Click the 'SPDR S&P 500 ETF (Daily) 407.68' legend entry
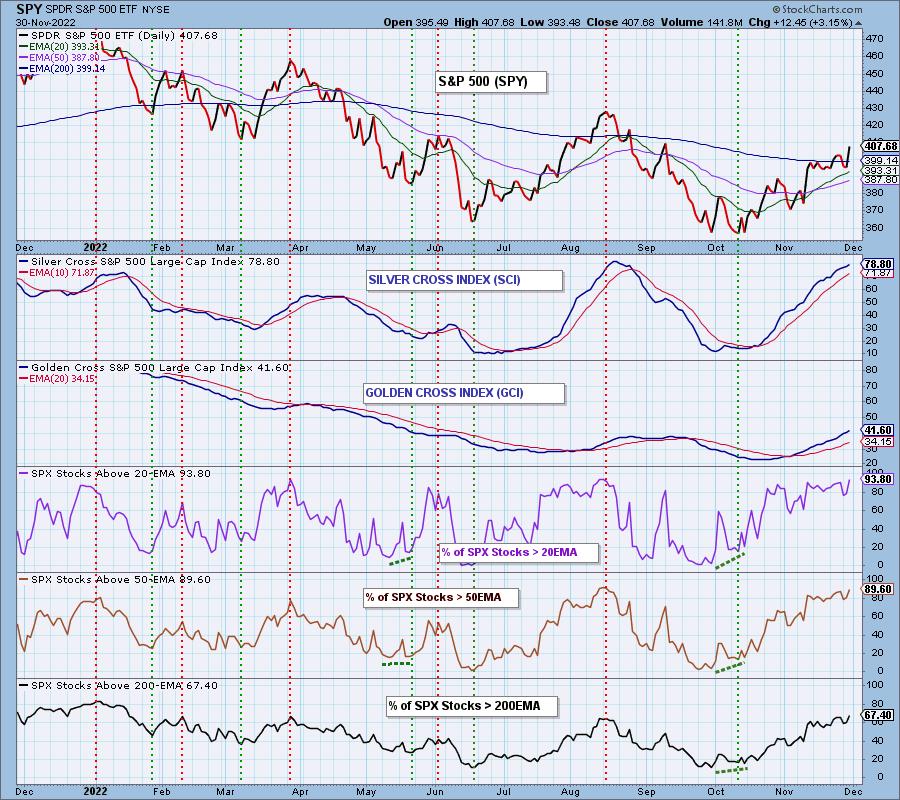This screenshot has height=800, width=900. click(119, 36)
